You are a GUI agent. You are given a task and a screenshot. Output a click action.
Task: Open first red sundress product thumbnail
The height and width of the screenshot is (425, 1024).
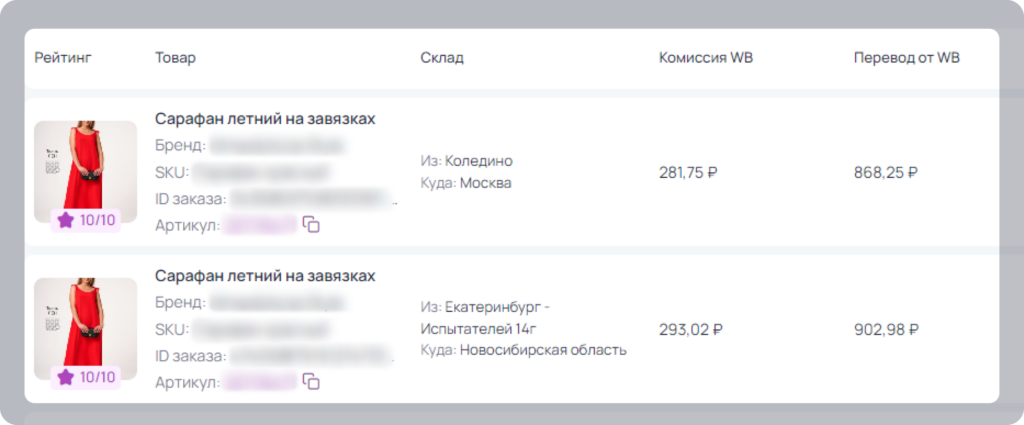click(86, 171)
